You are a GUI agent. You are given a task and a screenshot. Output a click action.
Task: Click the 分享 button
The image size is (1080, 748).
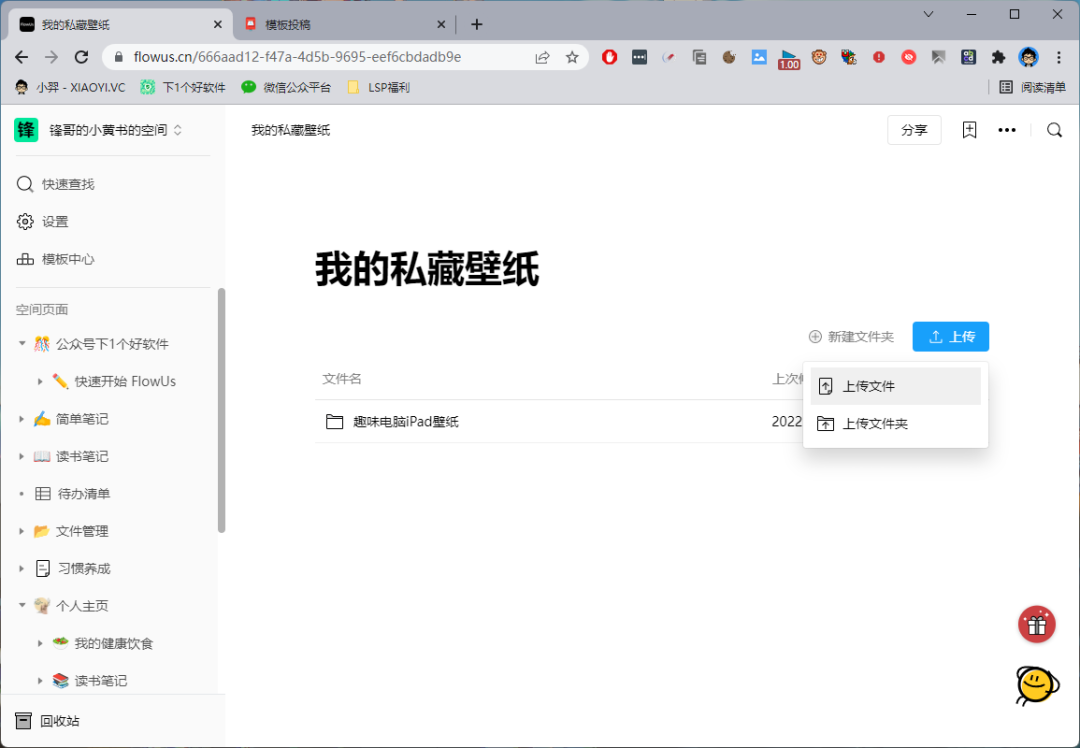pos(914,130)
